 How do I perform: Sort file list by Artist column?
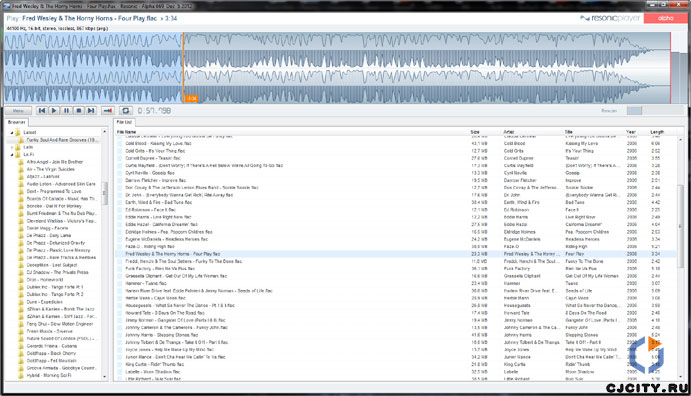point(509,132)
